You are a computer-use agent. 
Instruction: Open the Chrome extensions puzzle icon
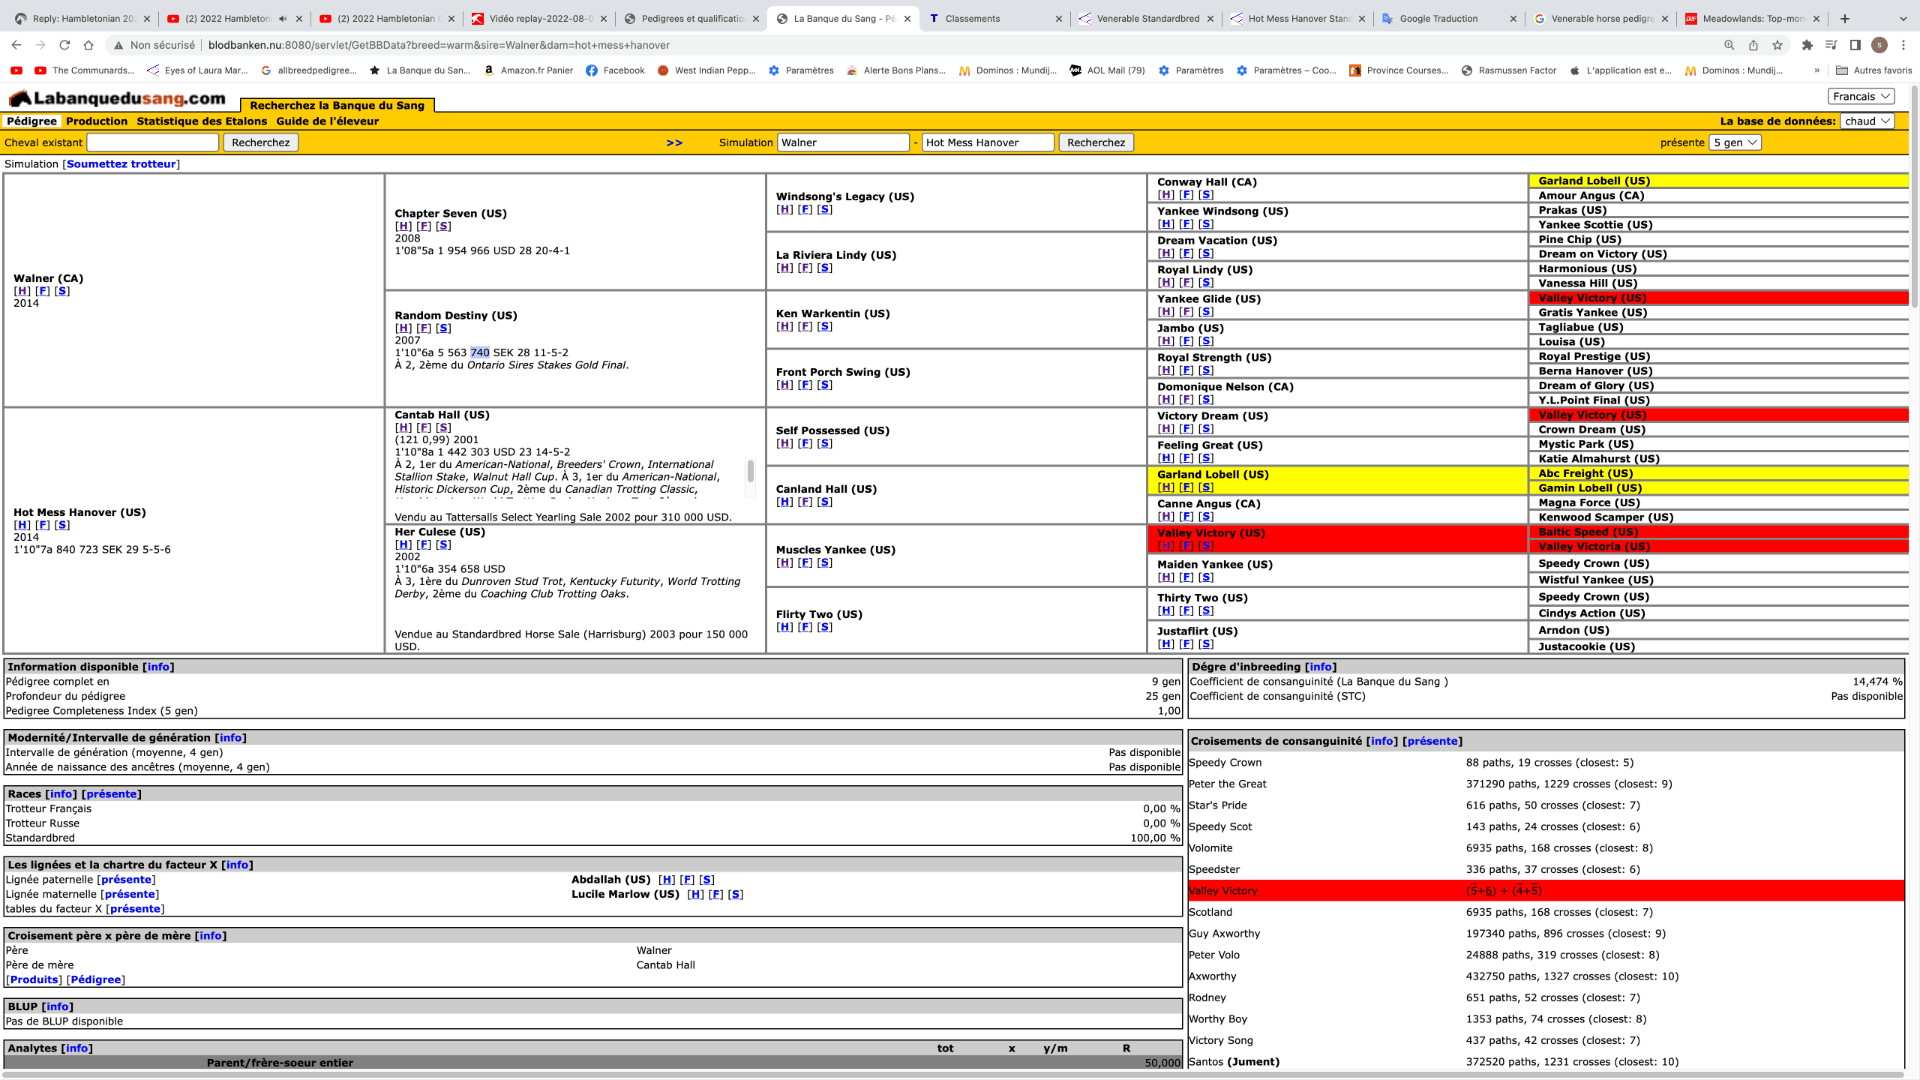[1807, 45]
